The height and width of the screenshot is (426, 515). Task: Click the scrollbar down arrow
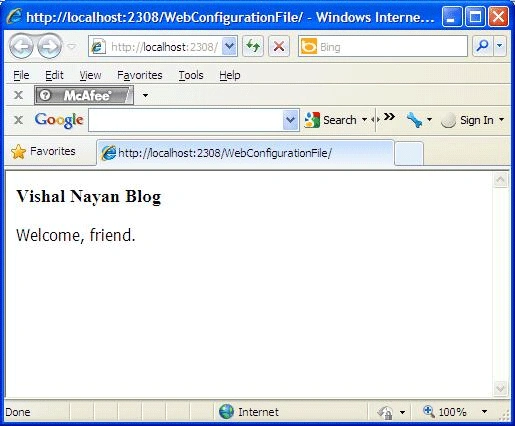click(500, 389)
